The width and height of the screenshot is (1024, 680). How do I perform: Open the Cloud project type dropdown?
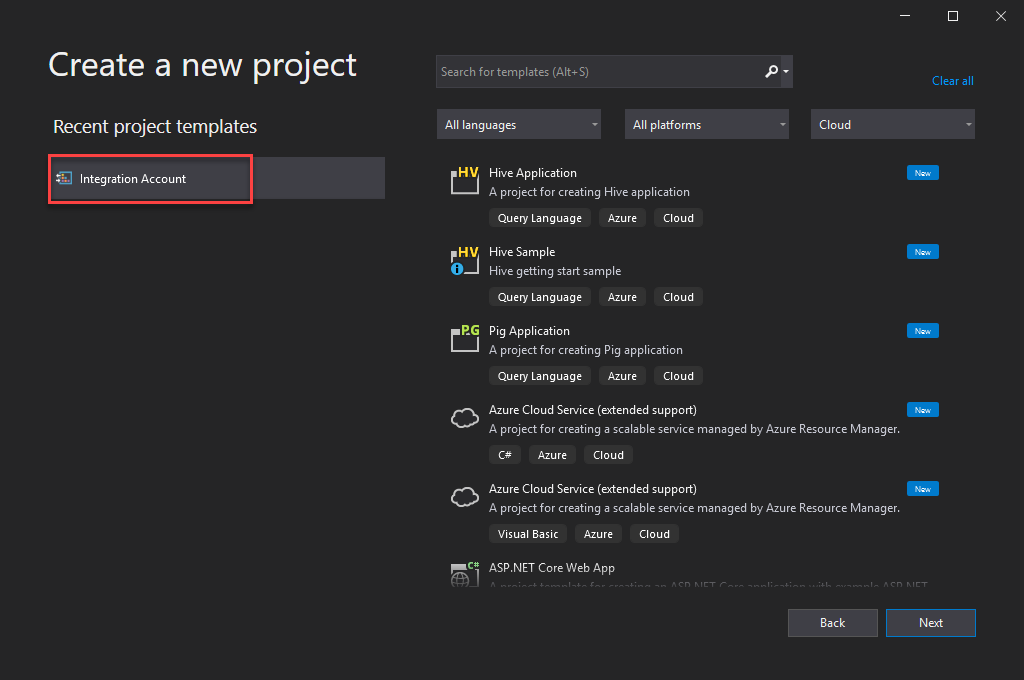tap(893, 124)
